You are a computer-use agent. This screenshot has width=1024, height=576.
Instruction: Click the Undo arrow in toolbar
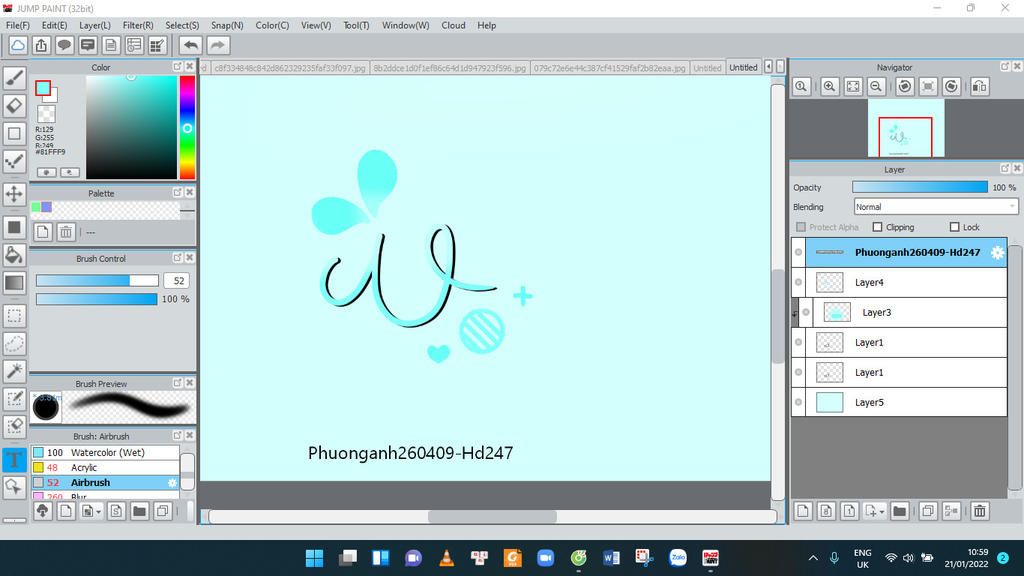tap(191, 45)
